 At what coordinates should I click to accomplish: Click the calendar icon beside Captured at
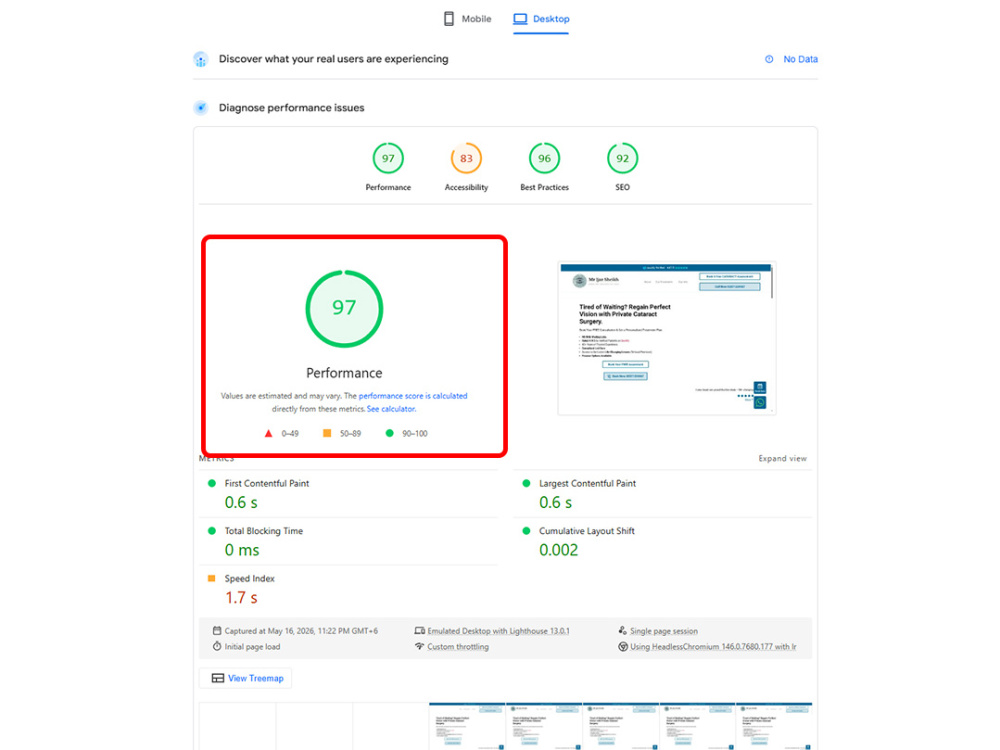point(217,631)
